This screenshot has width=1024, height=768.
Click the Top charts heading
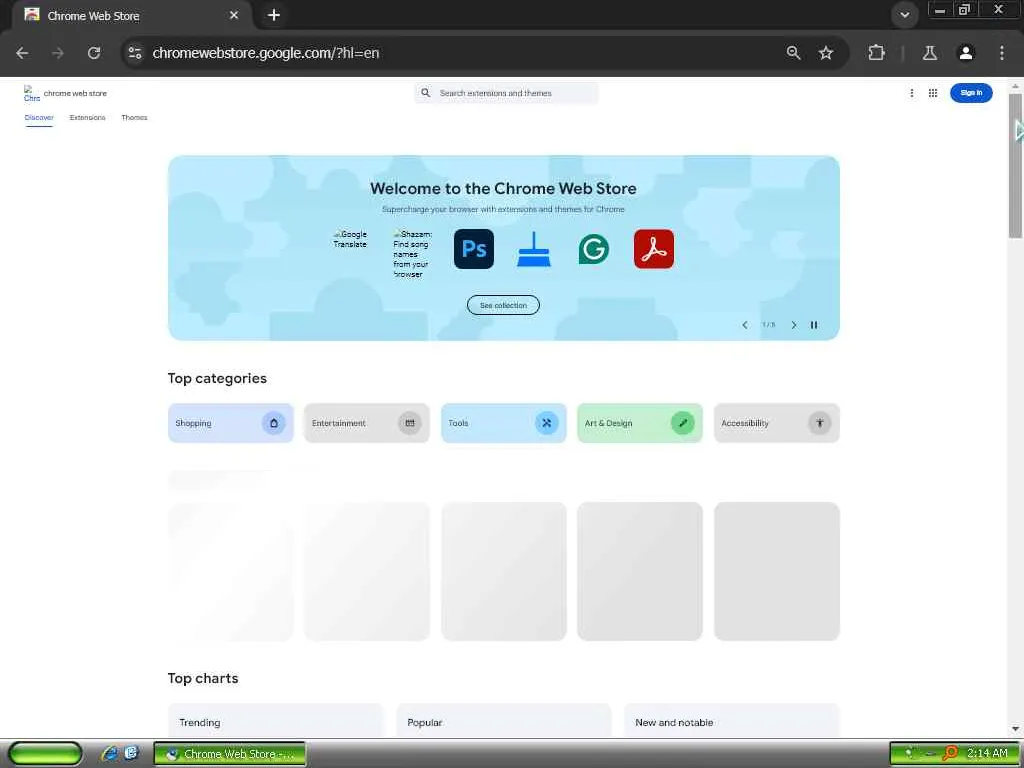[x=202, y=678]
